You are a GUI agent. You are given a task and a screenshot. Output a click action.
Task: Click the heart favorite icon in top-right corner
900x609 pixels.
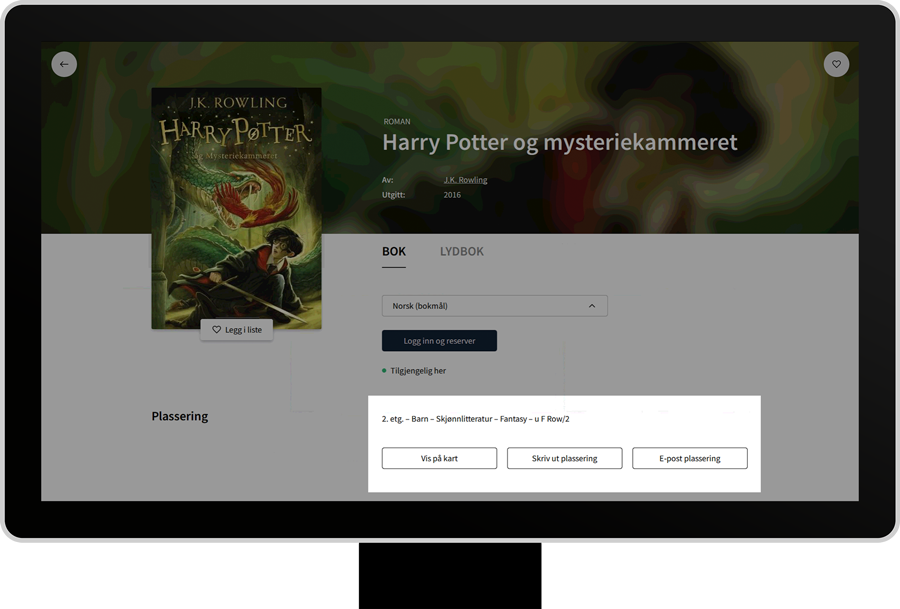click(x=836, y=64)
